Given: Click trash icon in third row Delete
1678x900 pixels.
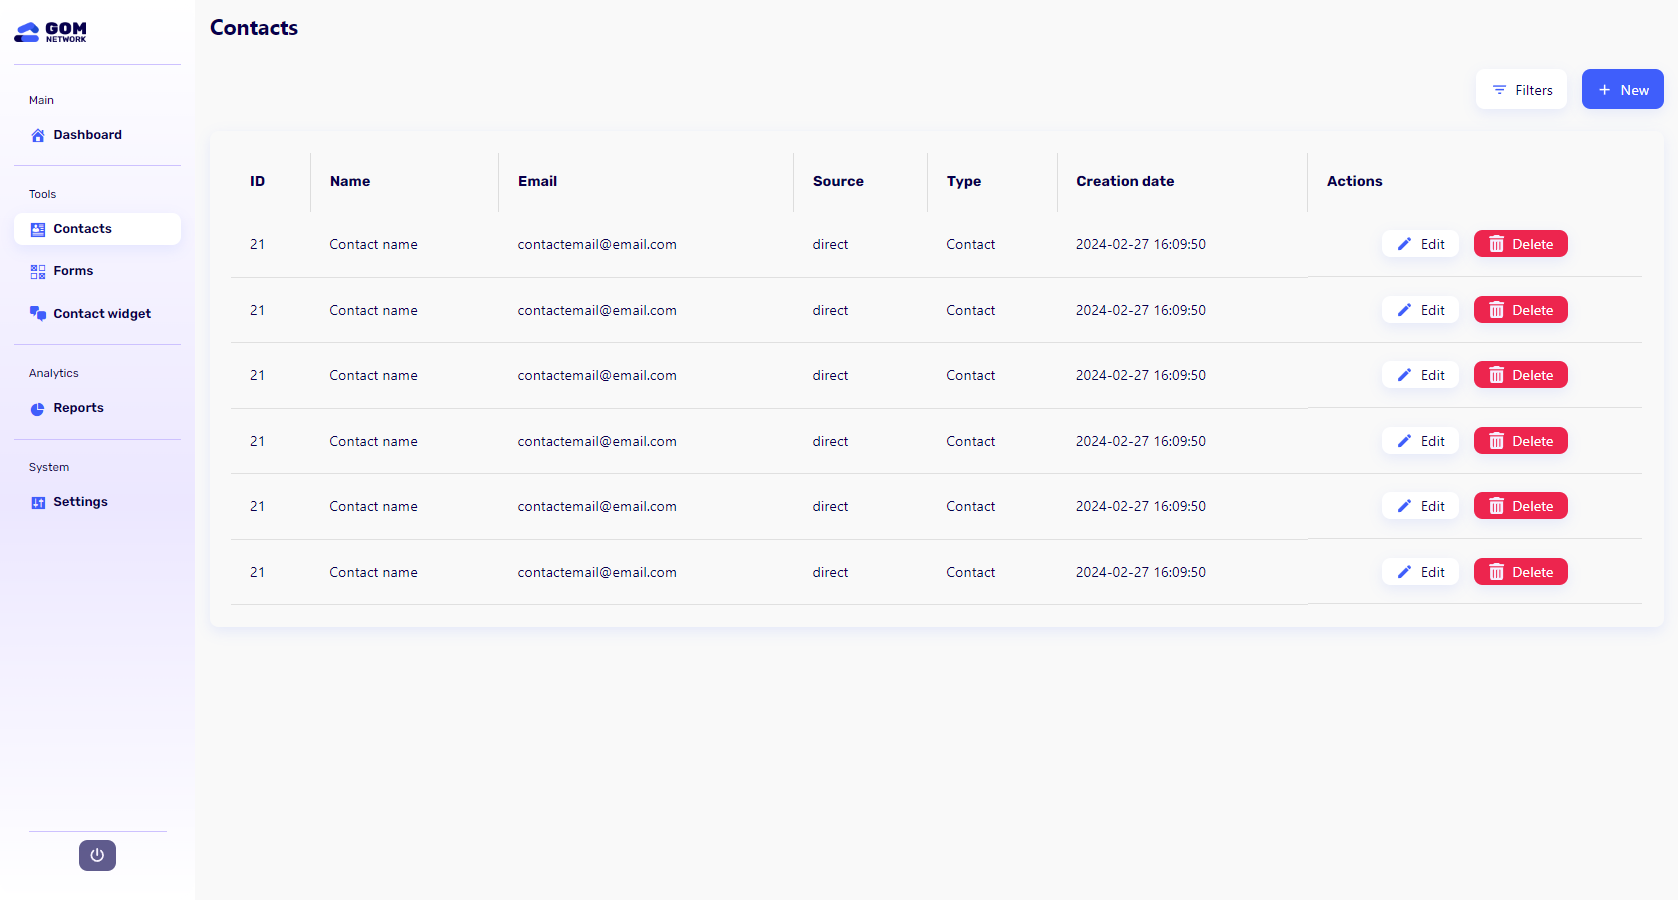Looking at the screenshot, I should [x=1496, y=375].
